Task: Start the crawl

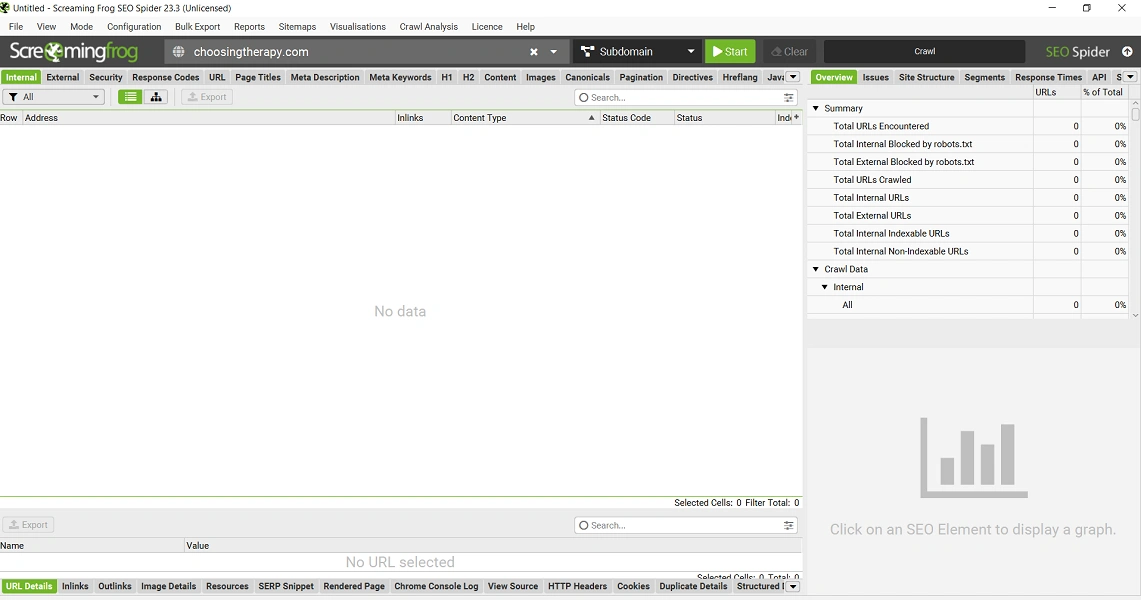Action: [x=730, y=52]
